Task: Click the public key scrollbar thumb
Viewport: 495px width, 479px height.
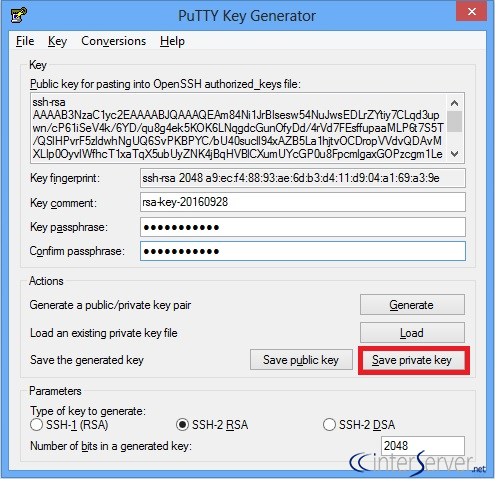Action: point(455,122)
